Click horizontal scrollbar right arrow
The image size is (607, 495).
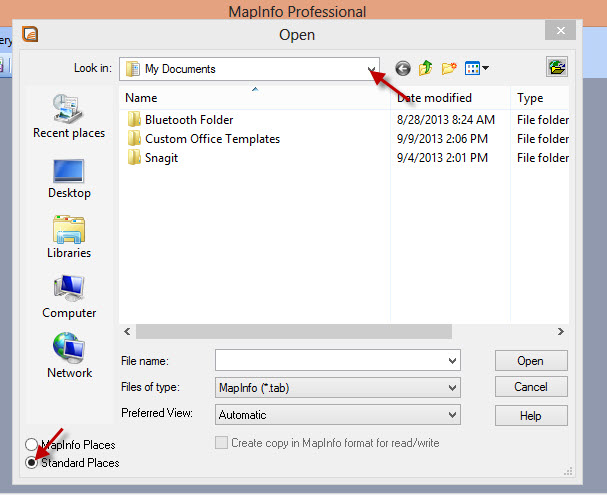pos(561,332)
